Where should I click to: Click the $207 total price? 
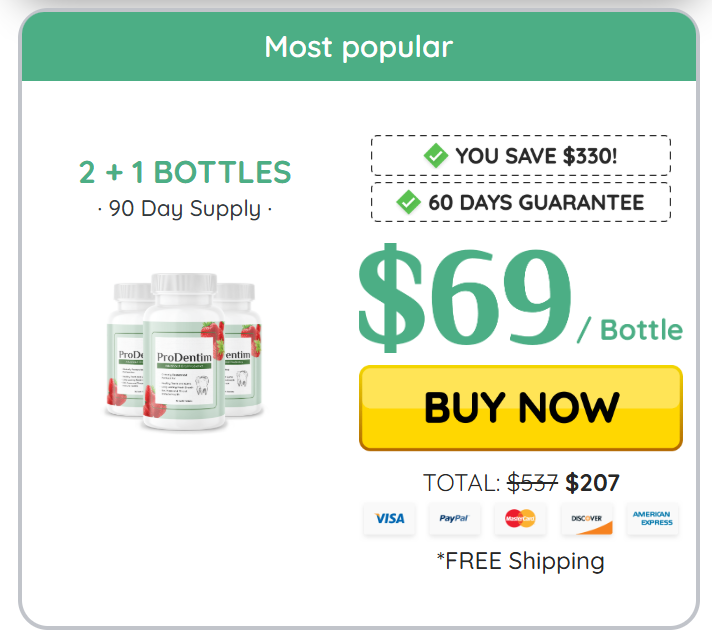pyautogui.click(x=592, y=483)
